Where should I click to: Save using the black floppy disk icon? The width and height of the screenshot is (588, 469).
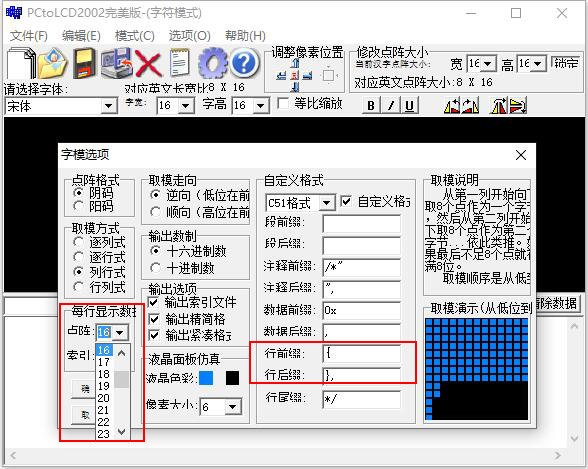click(84, 63)
